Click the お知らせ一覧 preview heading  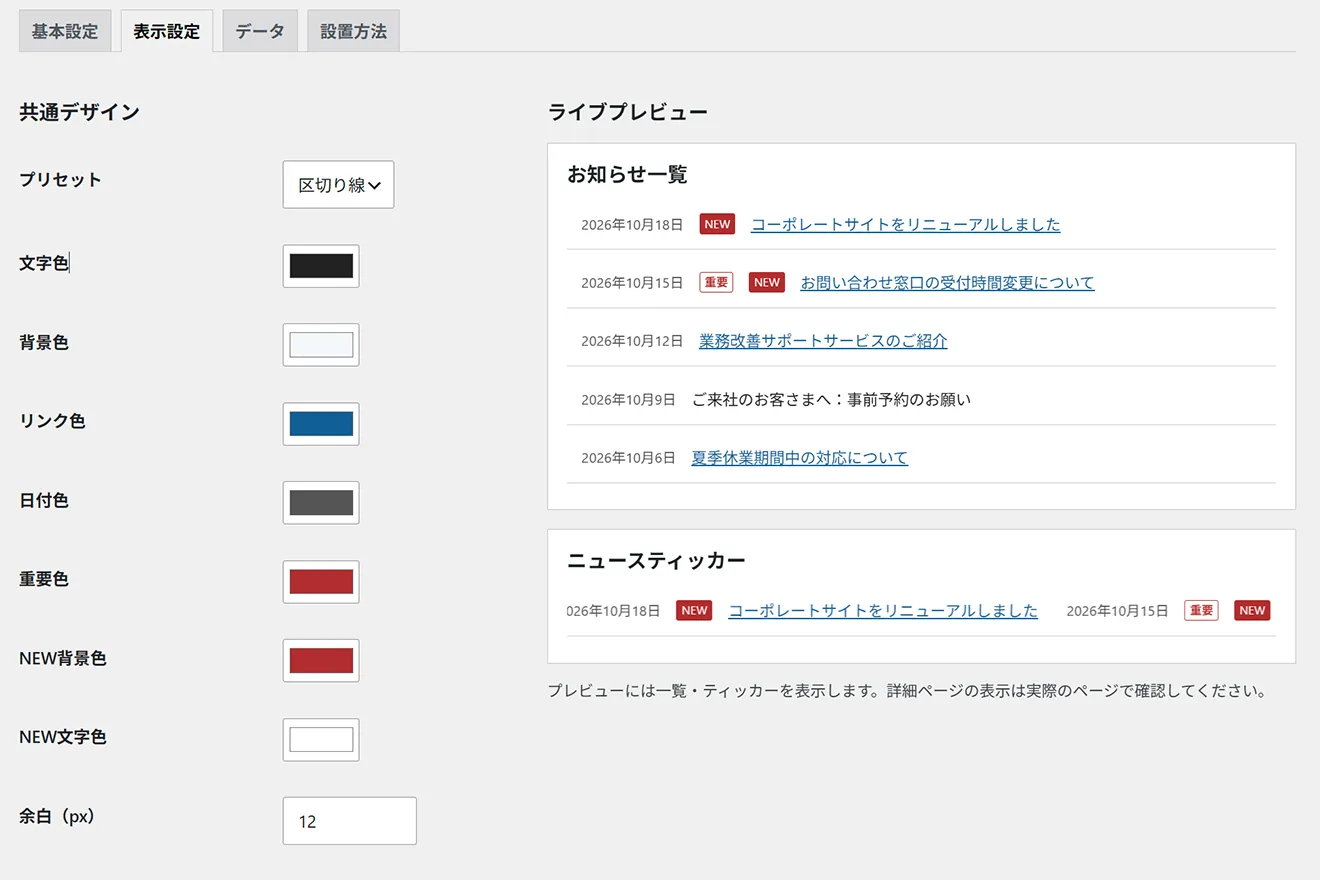627,174
